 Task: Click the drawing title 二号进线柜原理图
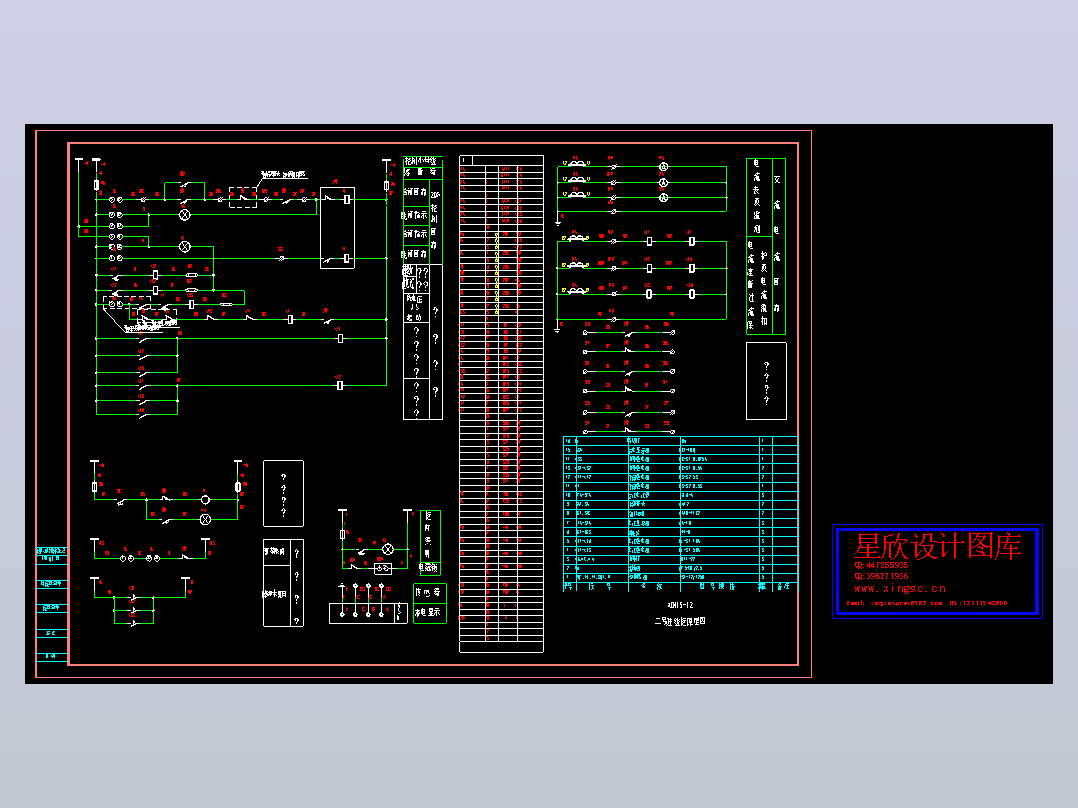(x=679, y=621)
